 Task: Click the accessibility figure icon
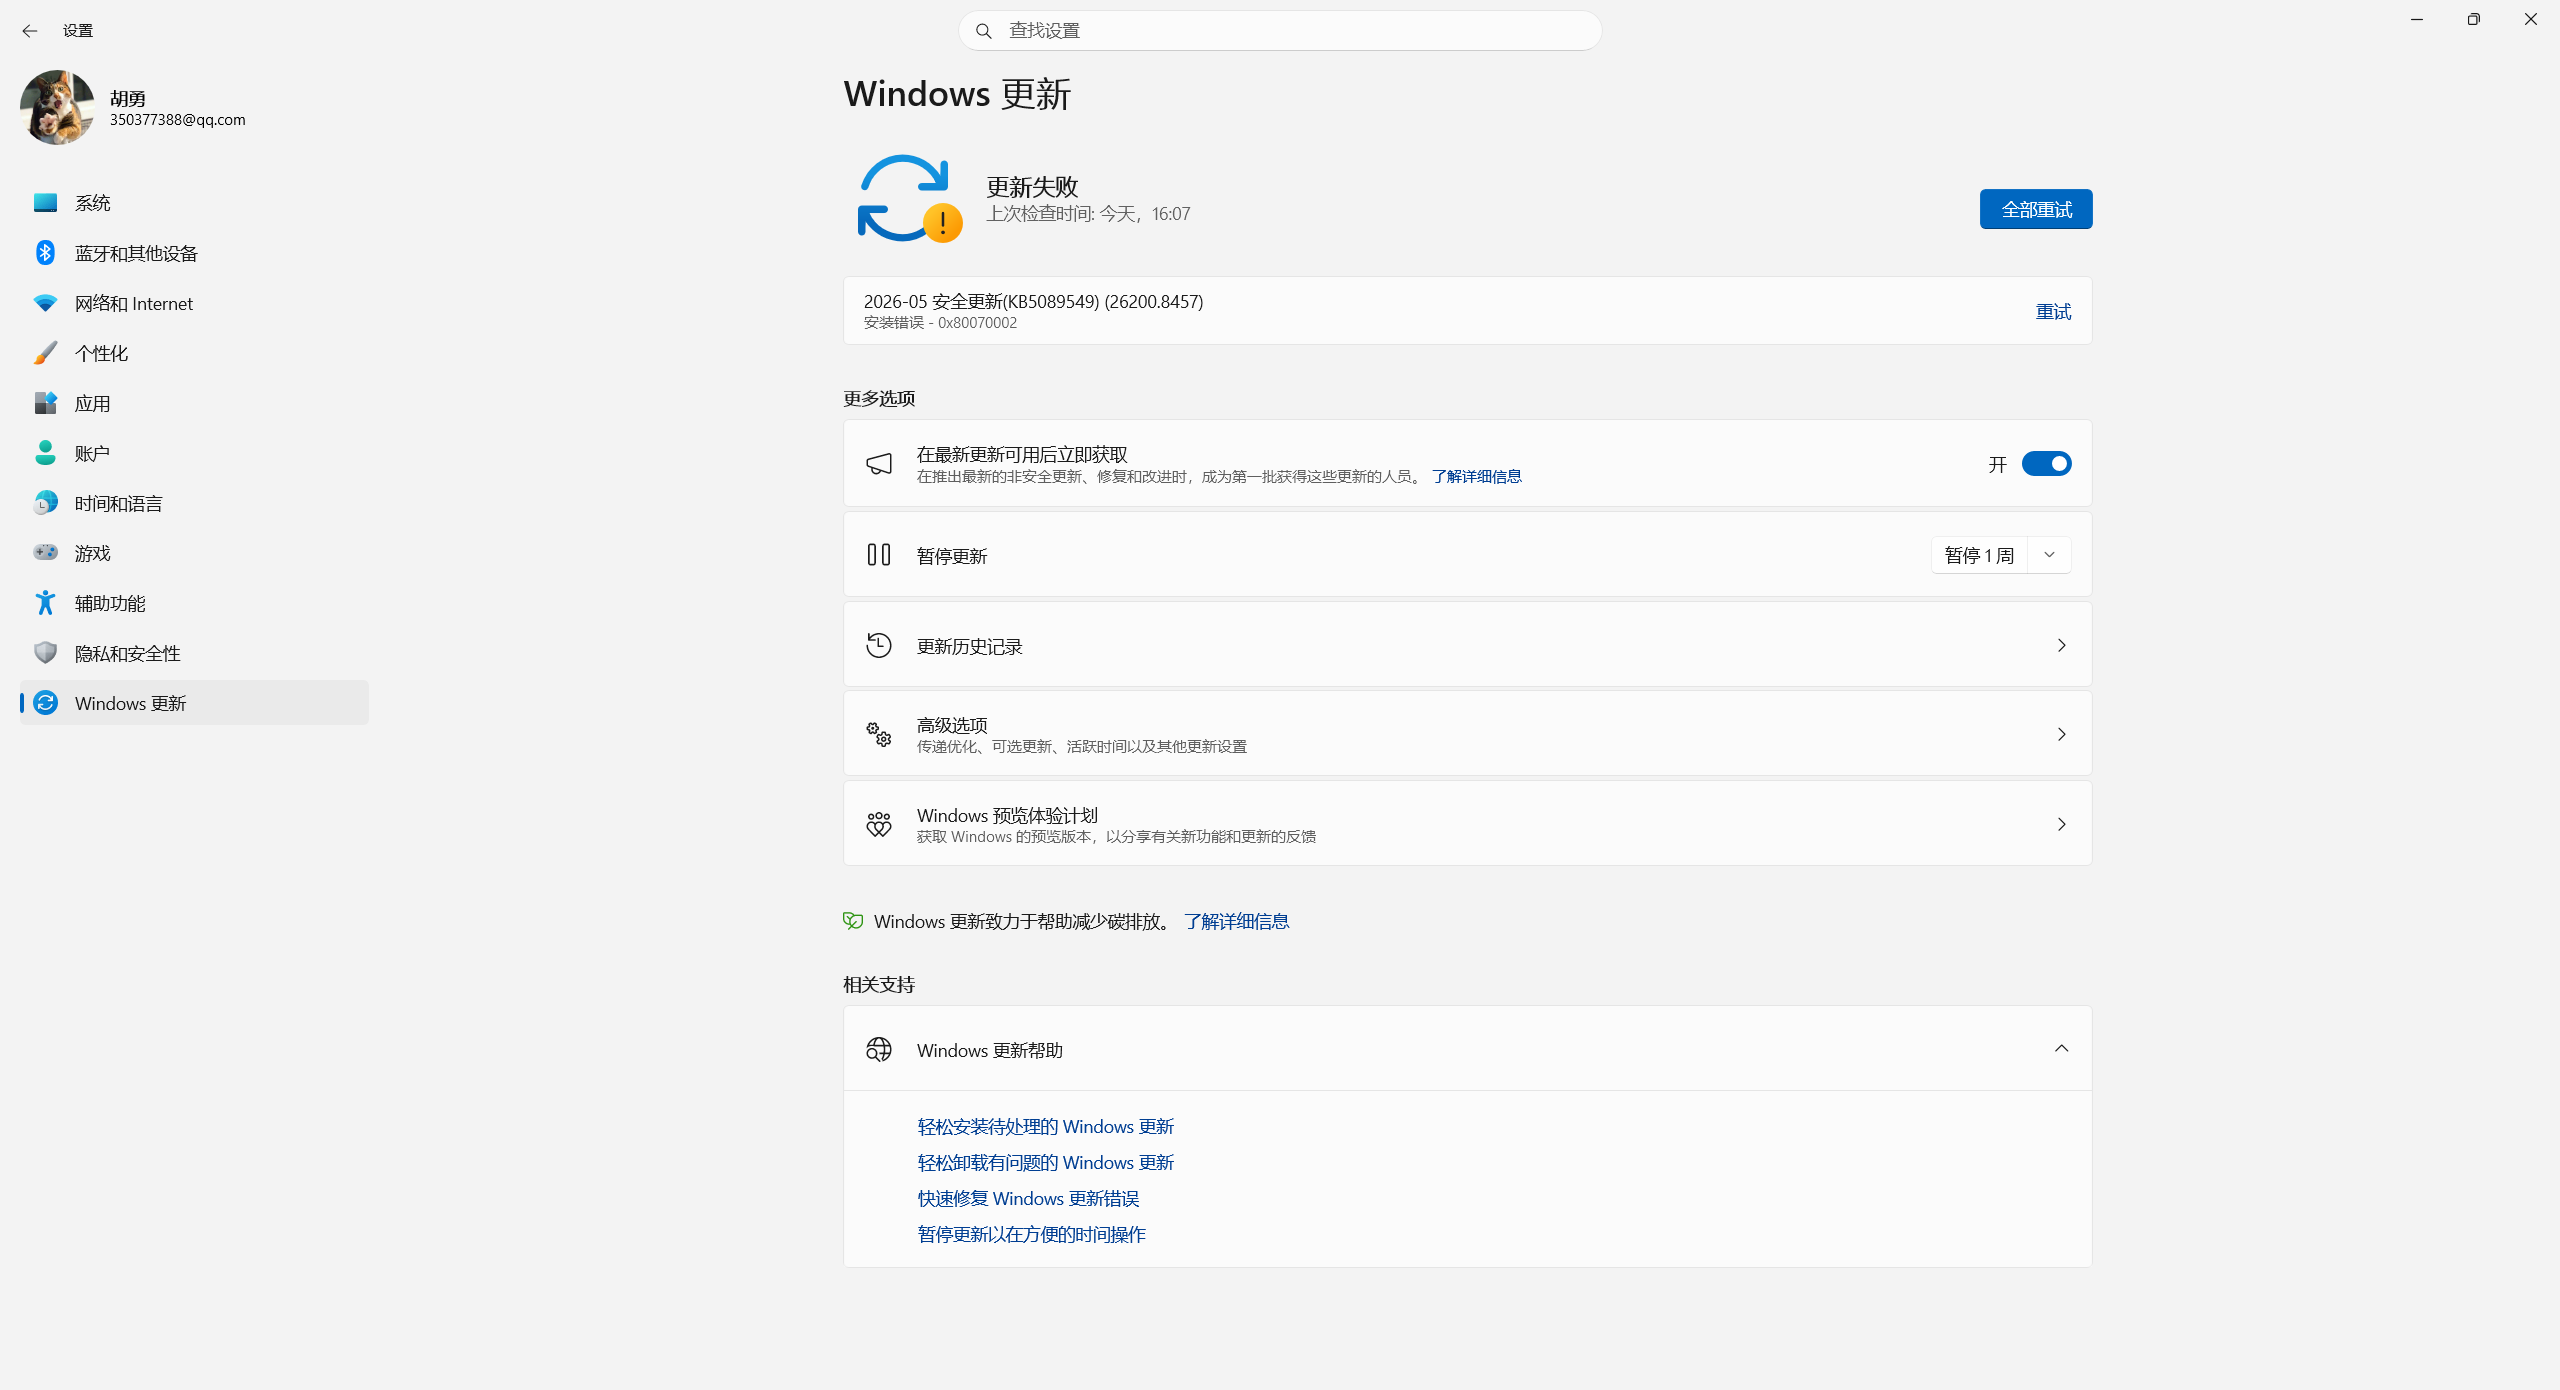[45, 603]
